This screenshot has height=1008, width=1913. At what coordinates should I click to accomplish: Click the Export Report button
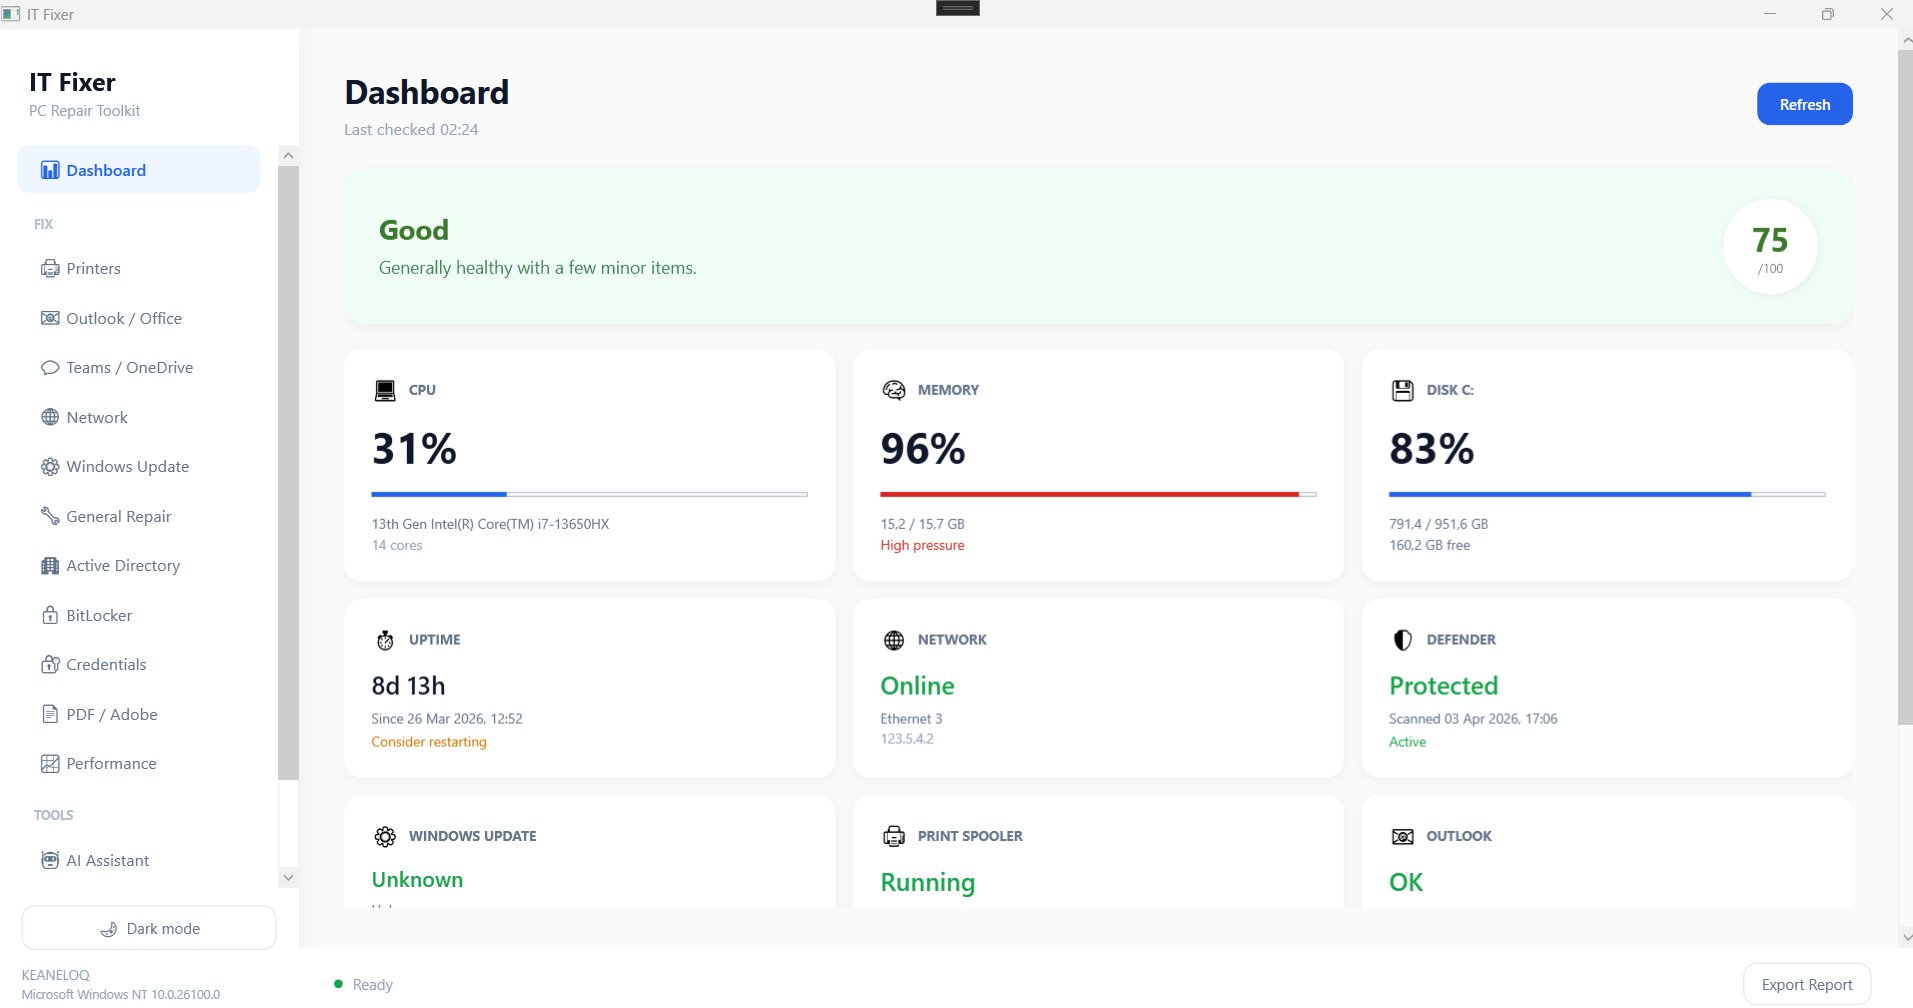tap(1806, 985)
